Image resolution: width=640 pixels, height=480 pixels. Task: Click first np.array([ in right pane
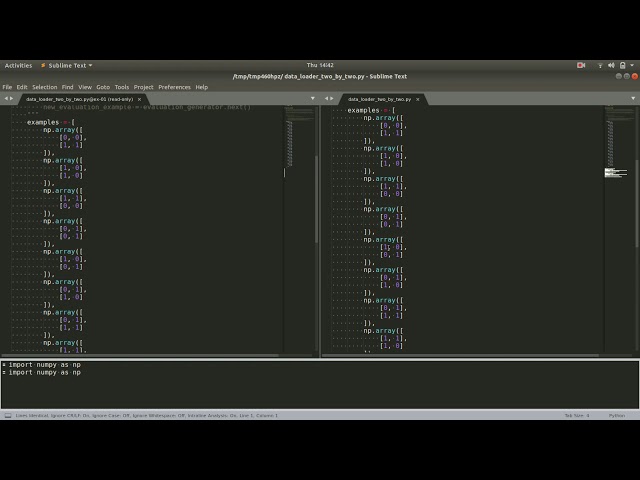pyautogui.click(x=383, y=118)
